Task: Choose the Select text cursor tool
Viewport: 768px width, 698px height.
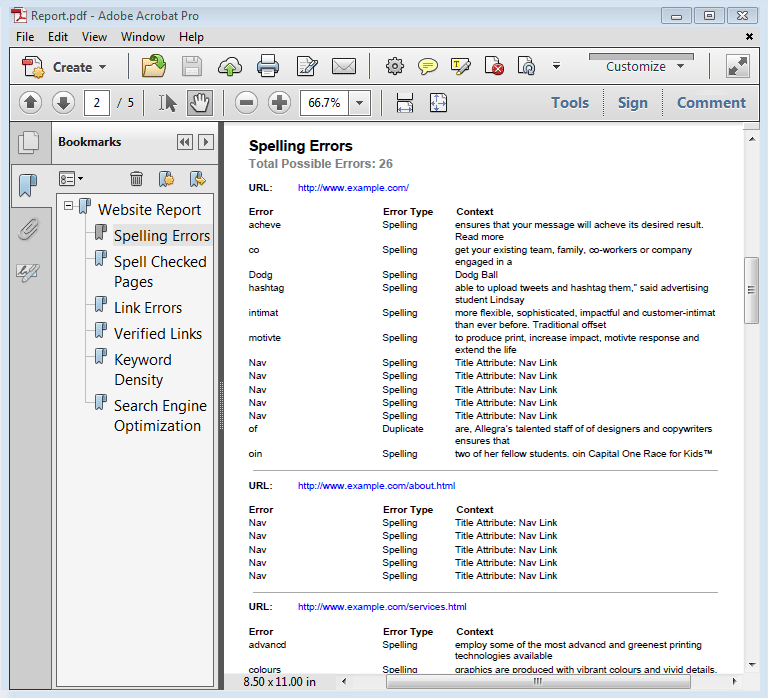Action: [168, 103]
